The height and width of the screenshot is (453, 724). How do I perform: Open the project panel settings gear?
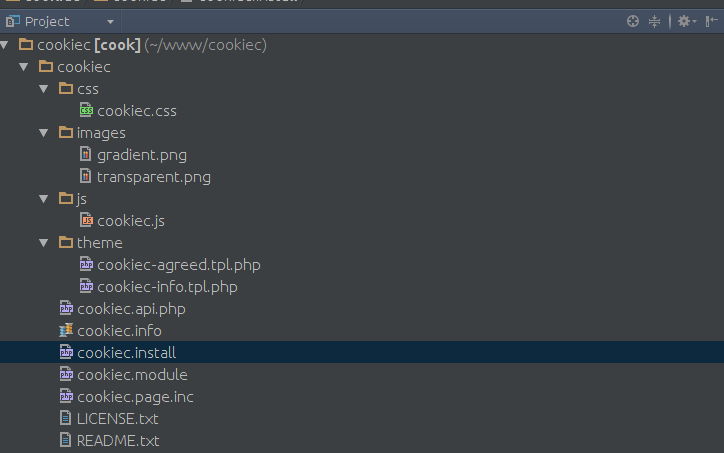(687, 21)
